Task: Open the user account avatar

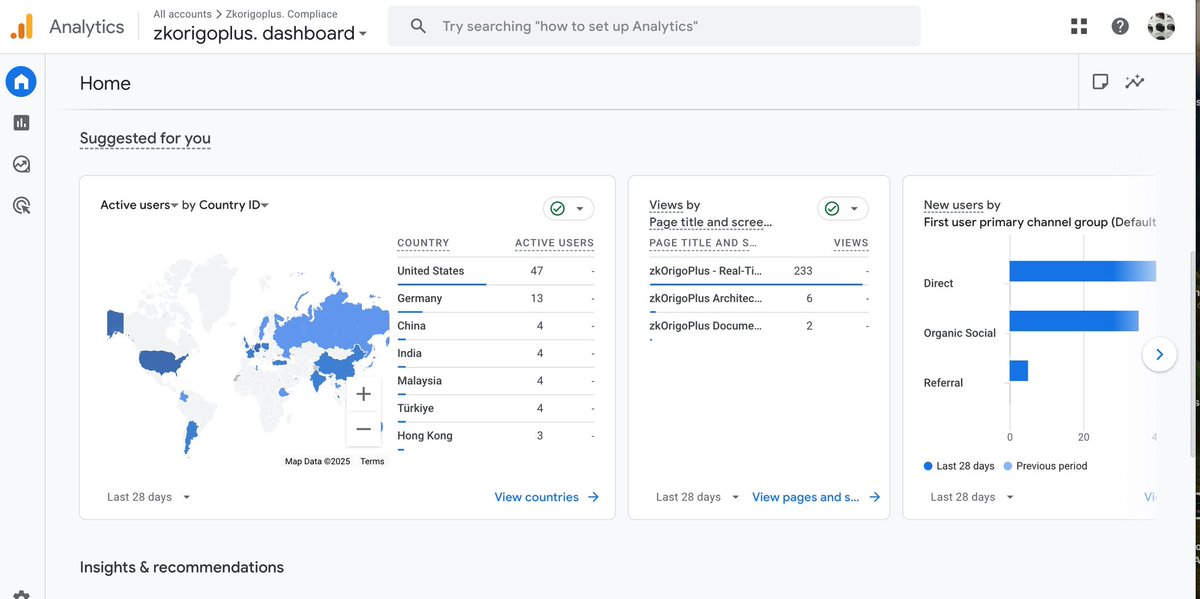Action: click(x=1161, y=26)
